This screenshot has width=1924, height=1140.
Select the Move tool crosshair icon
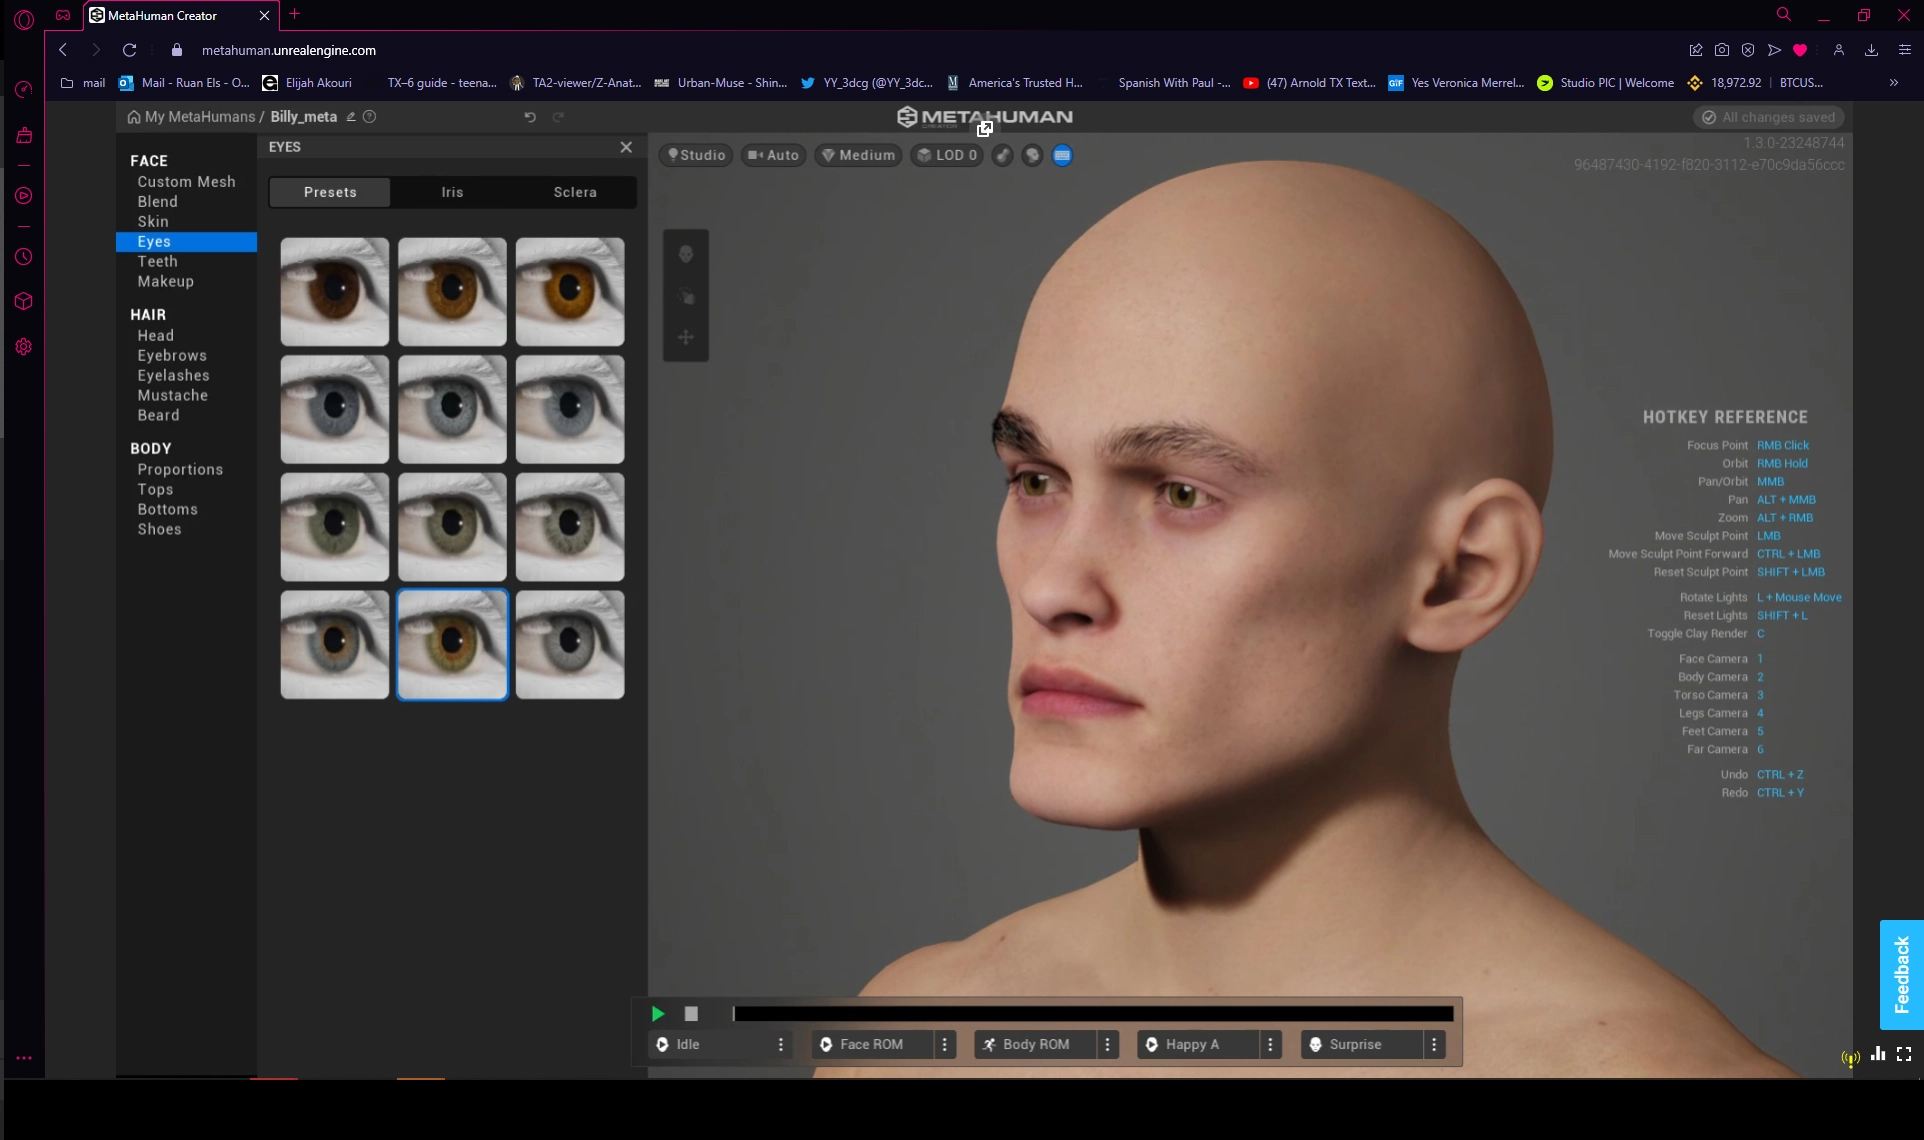tap(686, 337)
